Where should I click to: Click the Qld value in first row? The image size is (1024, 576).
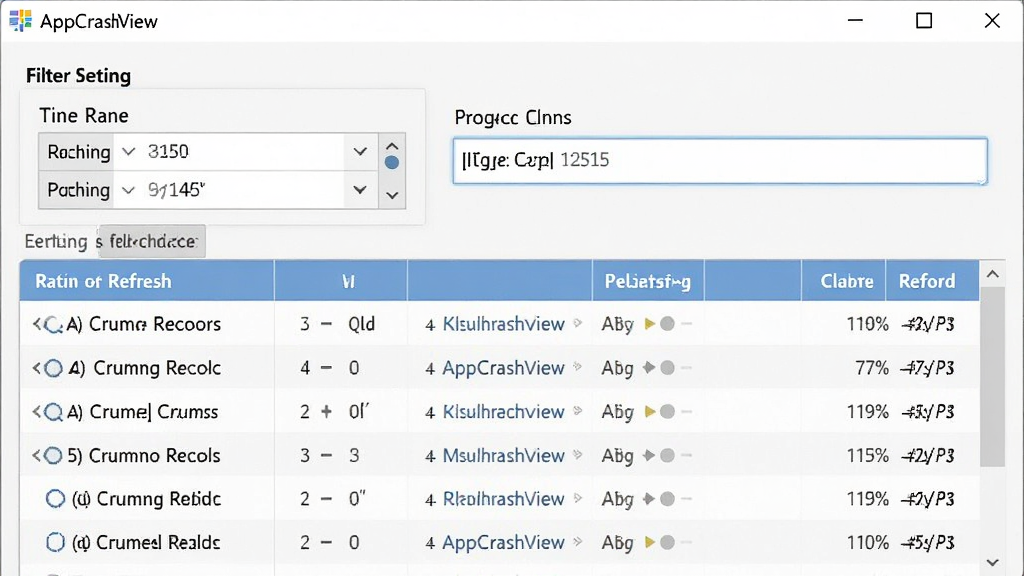point(361,324)
